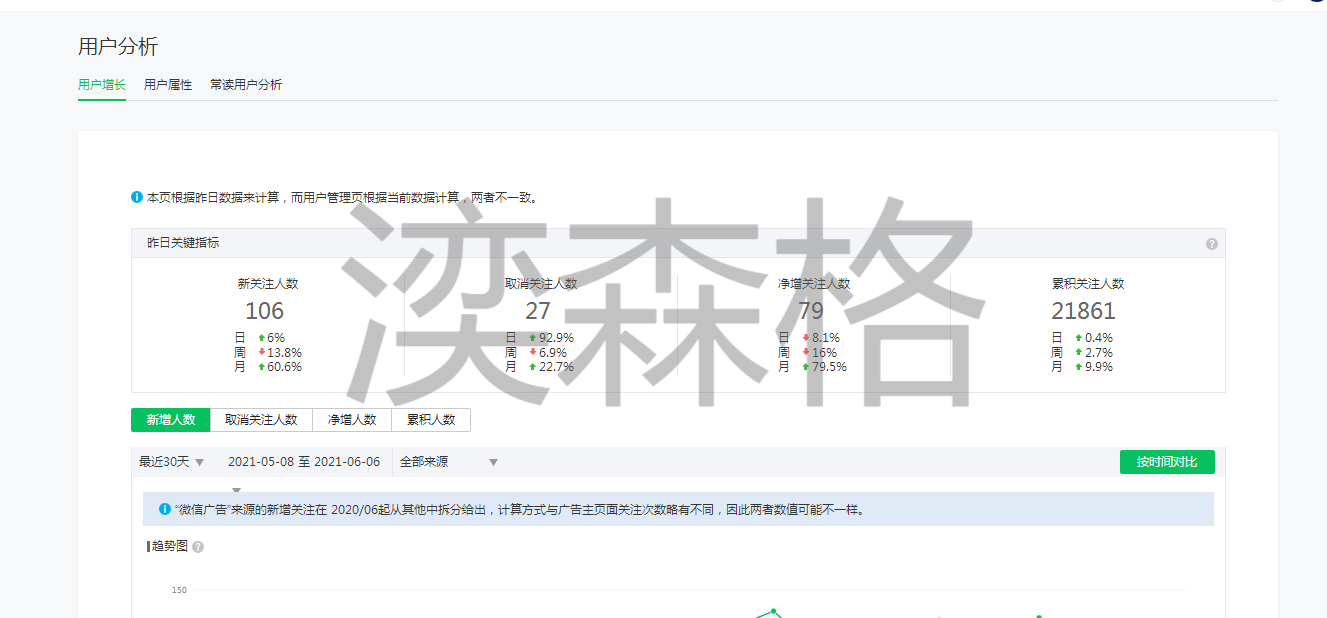Screen dimensions: 1327x618
Task: Switch chart to 净增人数
Action: 352,420
